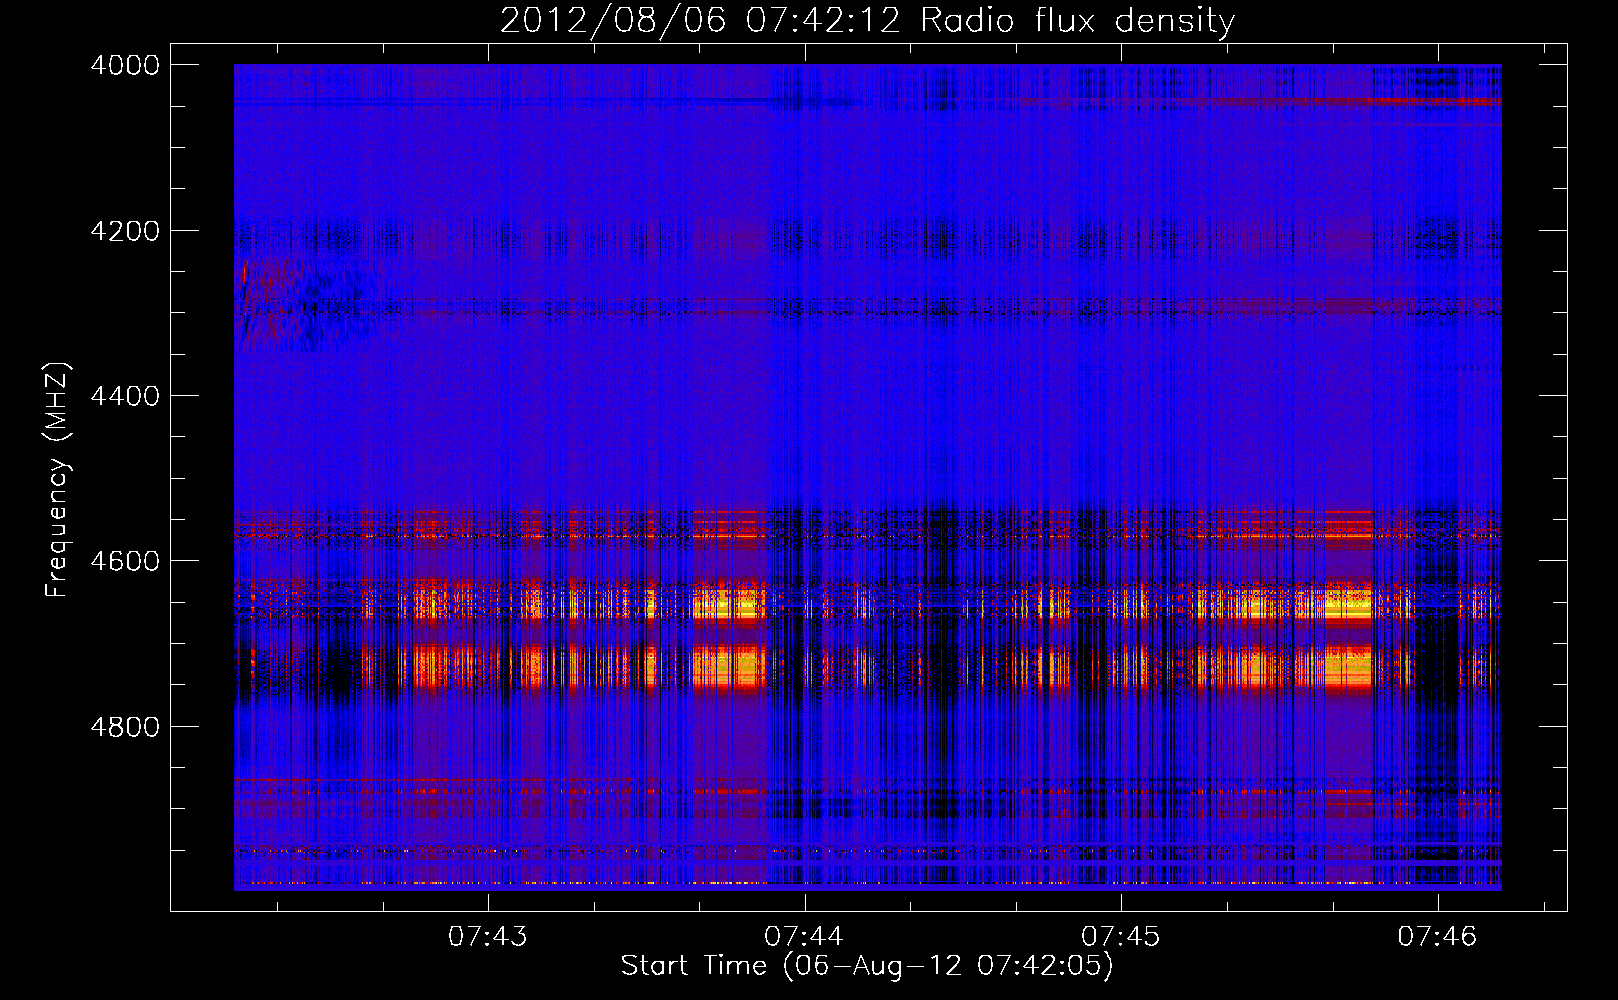Click the 07:46 time tick label

[x=1437, y=936]
